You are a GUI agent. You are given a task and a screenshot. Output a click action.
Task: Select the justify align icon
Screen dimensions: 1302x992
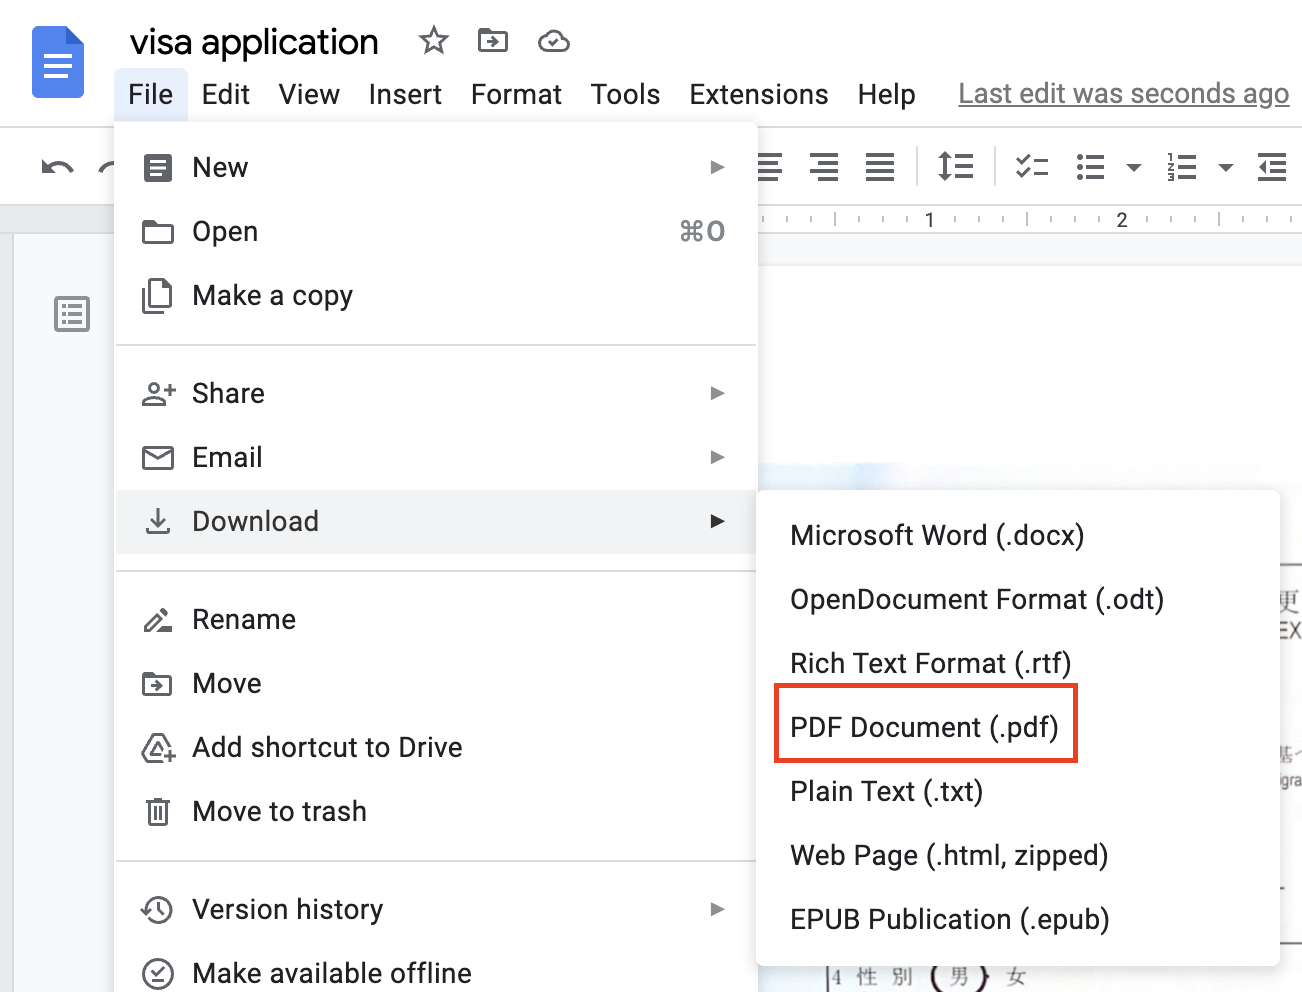880,167
